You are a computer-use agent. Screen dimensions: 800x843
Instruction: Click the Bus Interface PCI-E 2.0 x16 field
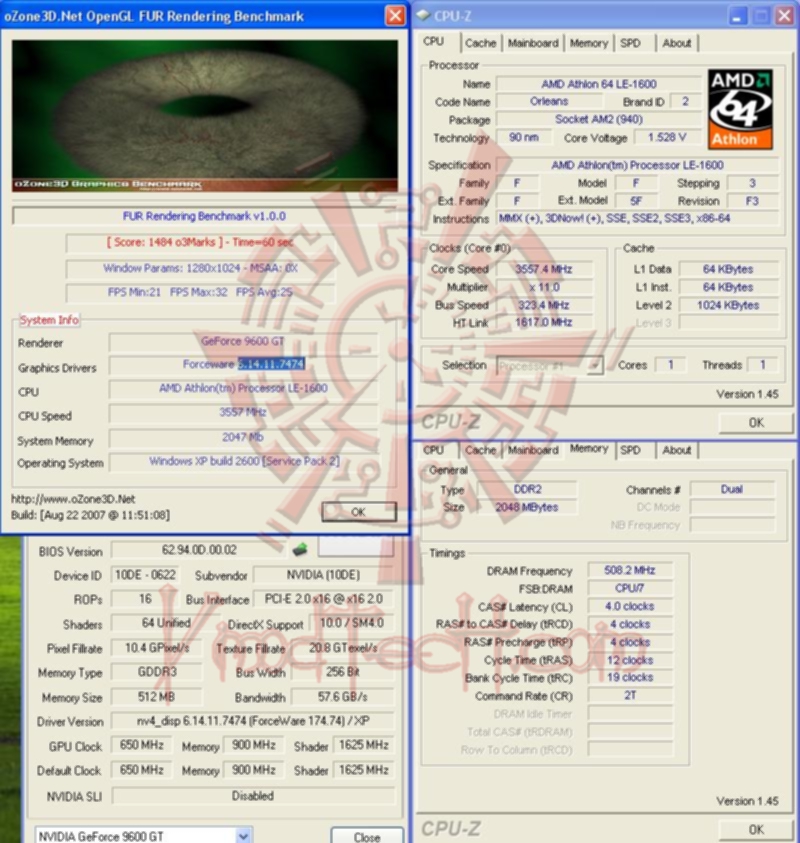[324, 599]
